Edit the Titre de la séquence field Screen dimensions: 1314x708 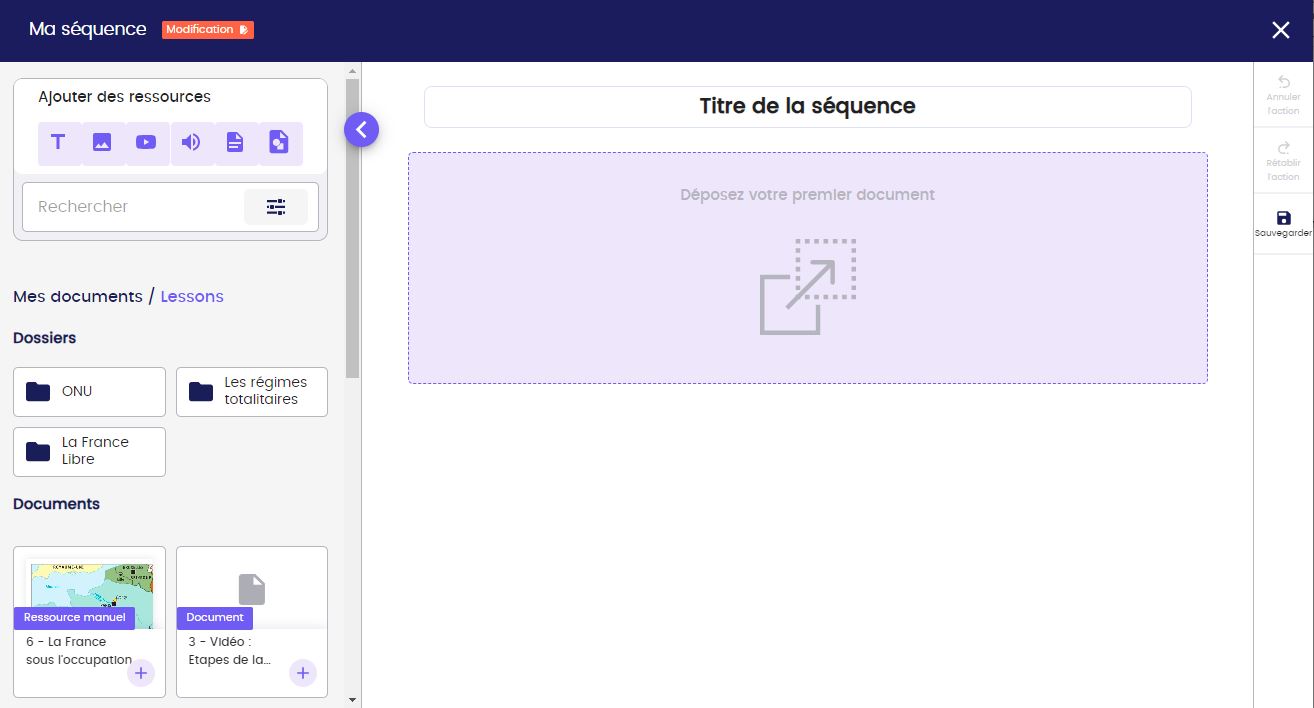click(x=807, y=106)
